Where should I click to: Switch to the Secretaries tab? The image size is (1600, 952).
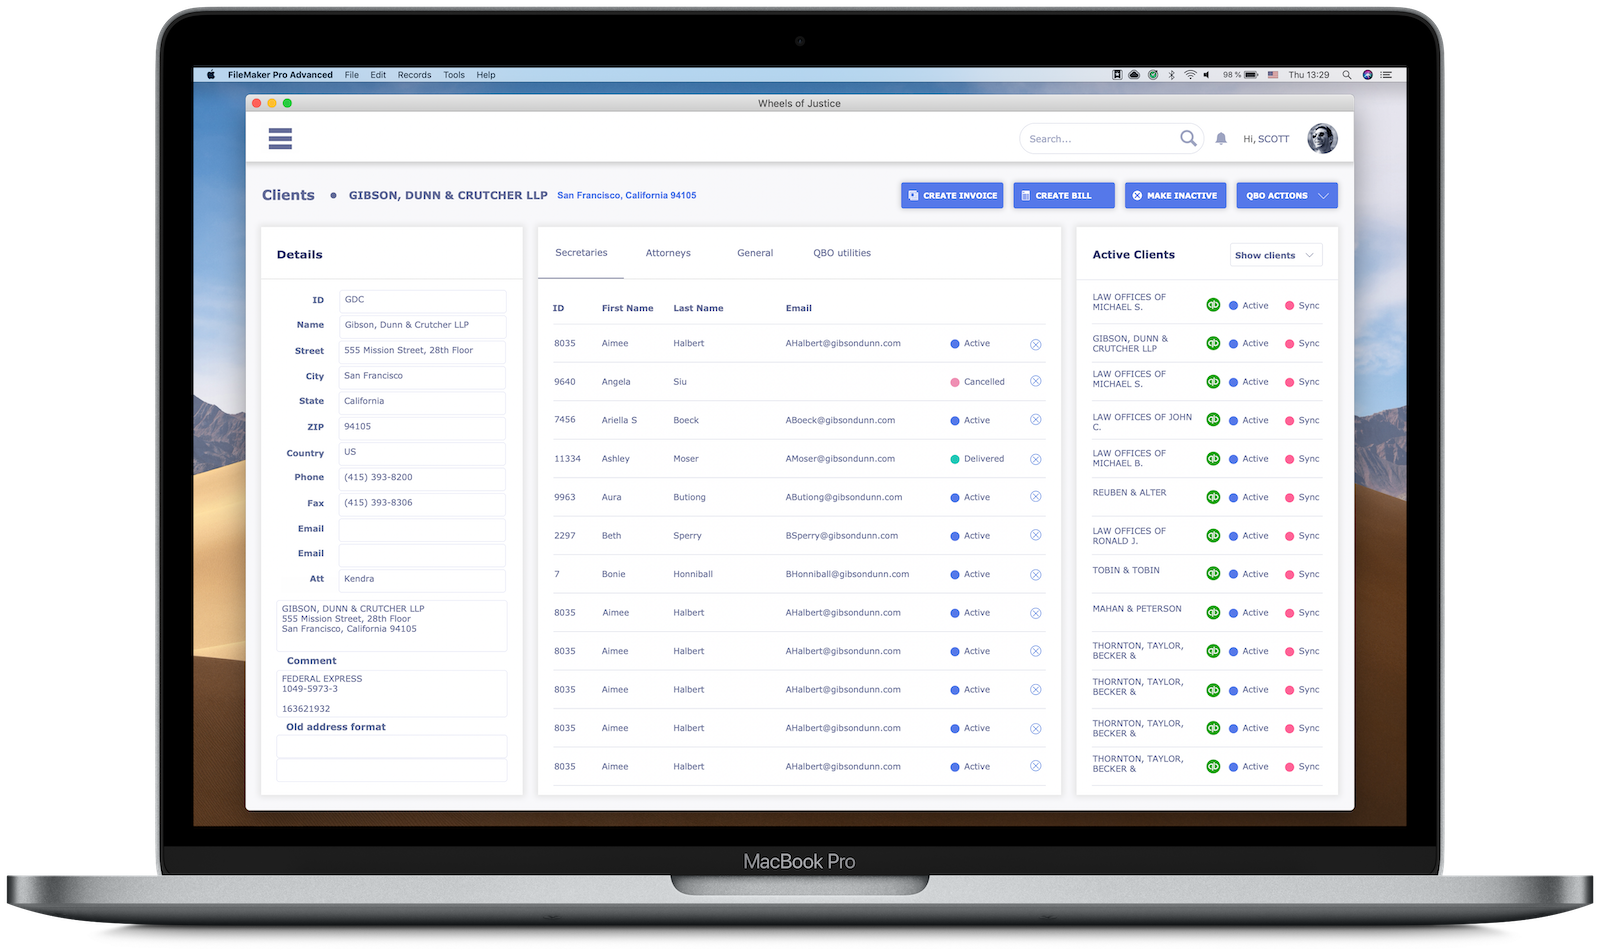click(581, 253)
